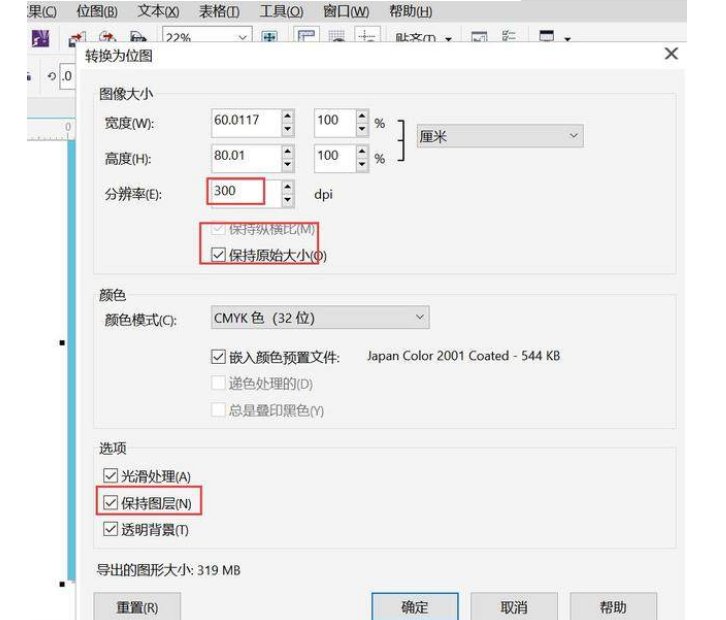Click the 重置(R) button
The image size is (726, 620).
pos(137,606)
